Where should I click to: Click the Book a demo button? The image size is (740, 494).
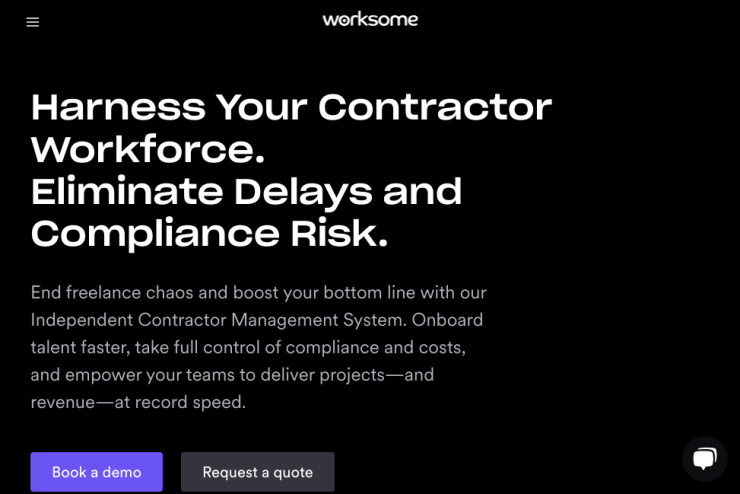coord(97,472)
